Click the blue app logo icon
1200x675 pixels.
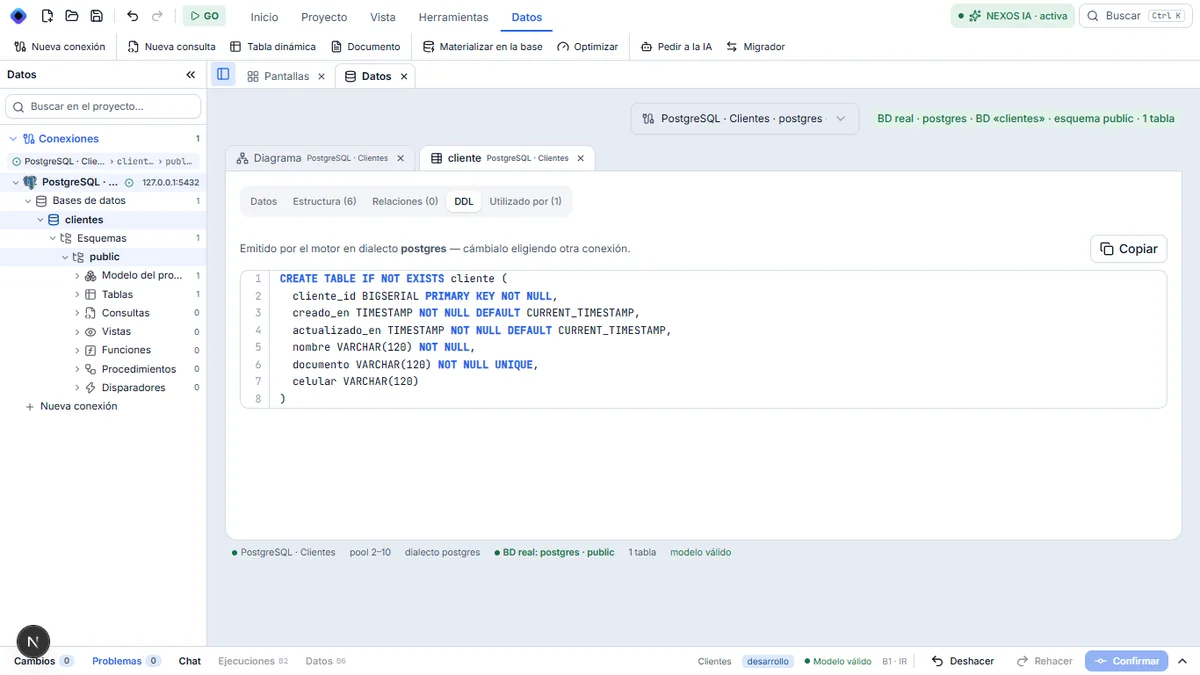pyautogui.click(x=18, y=16)
